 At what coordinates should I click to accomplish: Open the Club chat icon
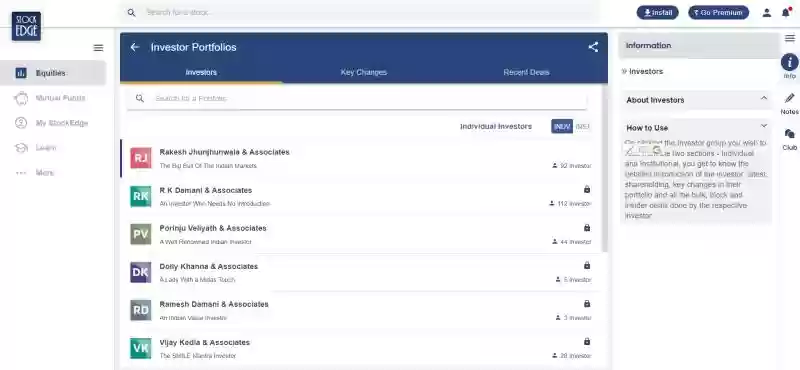(x=789, y=134)
